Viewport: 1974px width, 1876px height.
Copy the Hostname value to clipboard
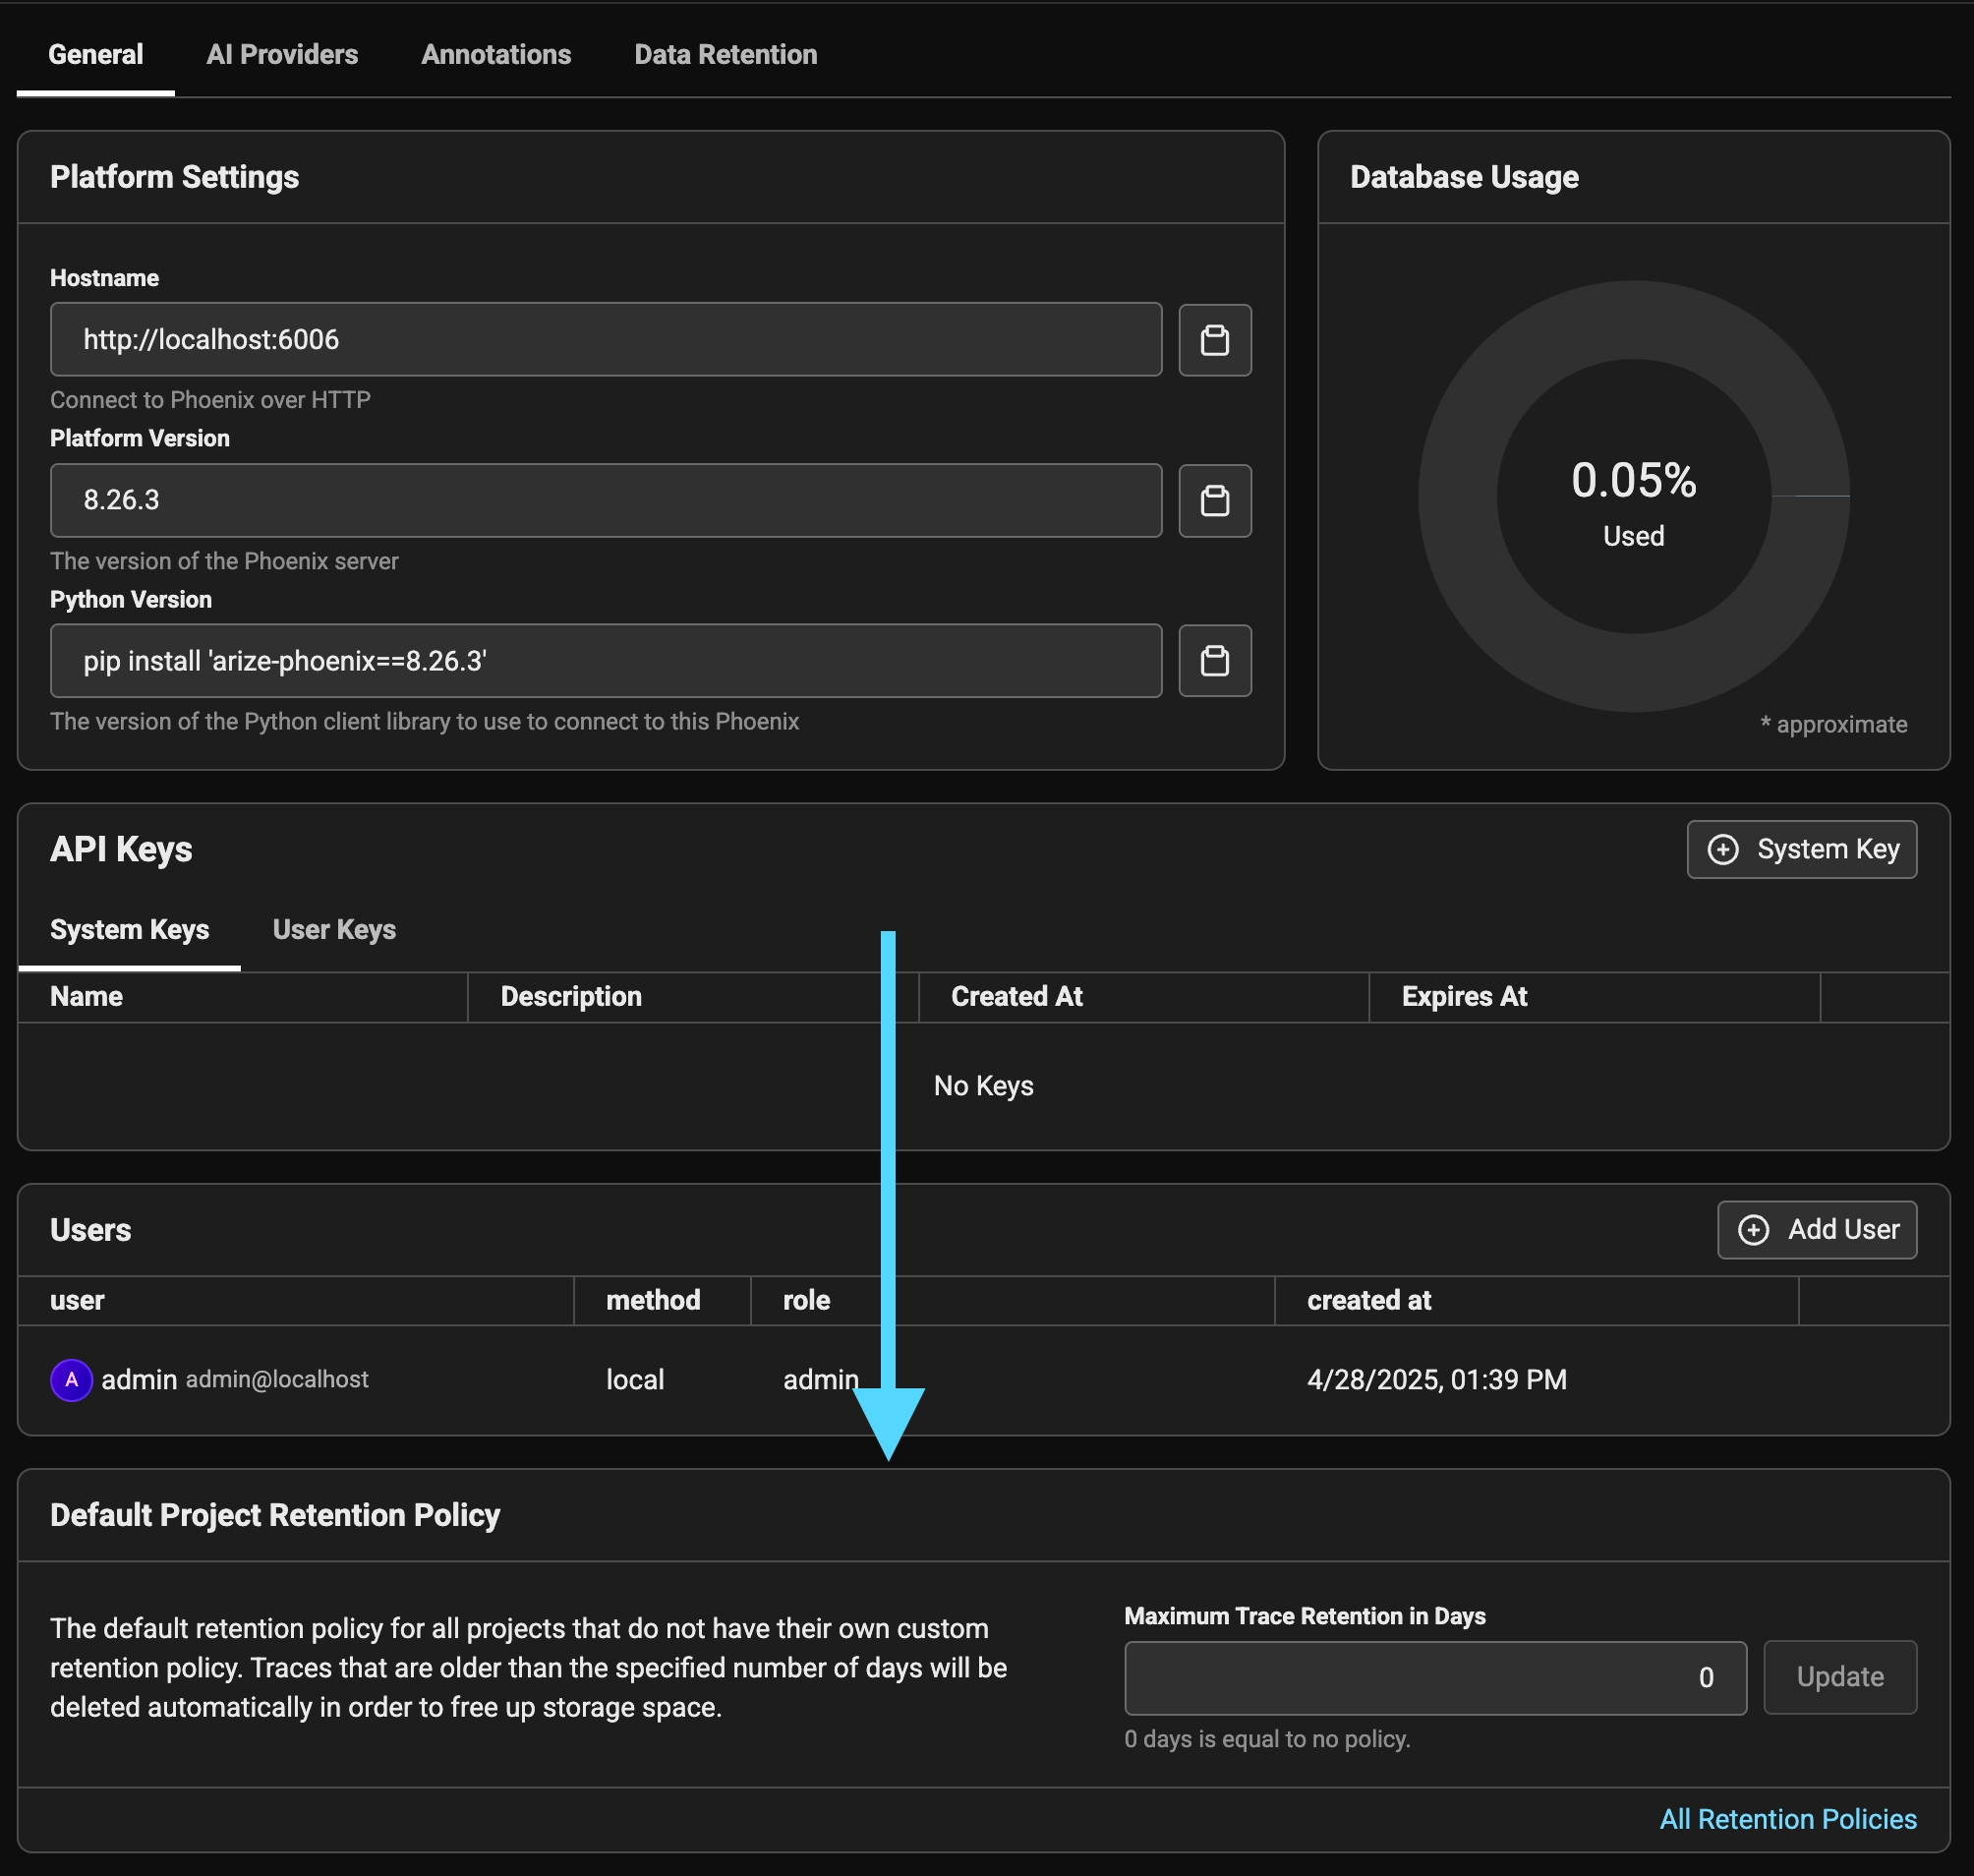[x=1214, y=340]
